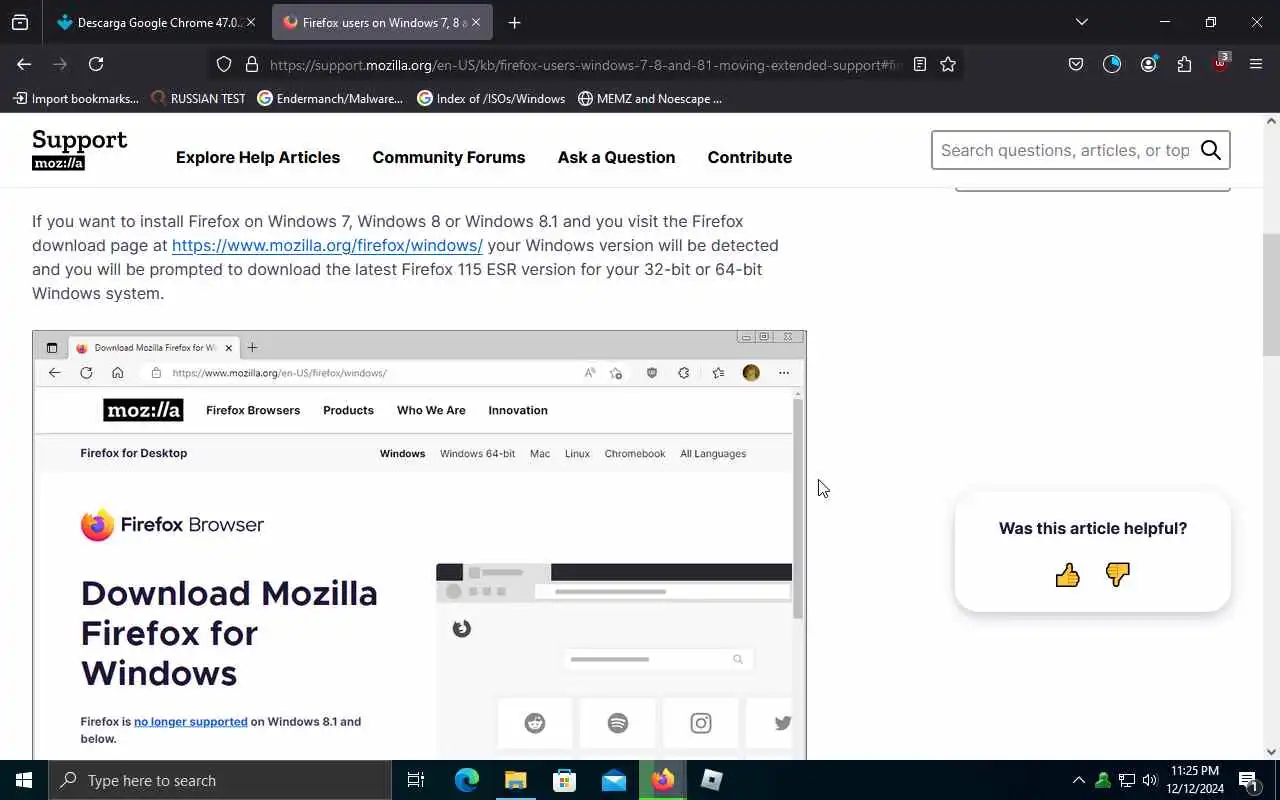Open Firefox View in the tab strip
Screen dimensions: 1280x800
click(x=20, y=22)
